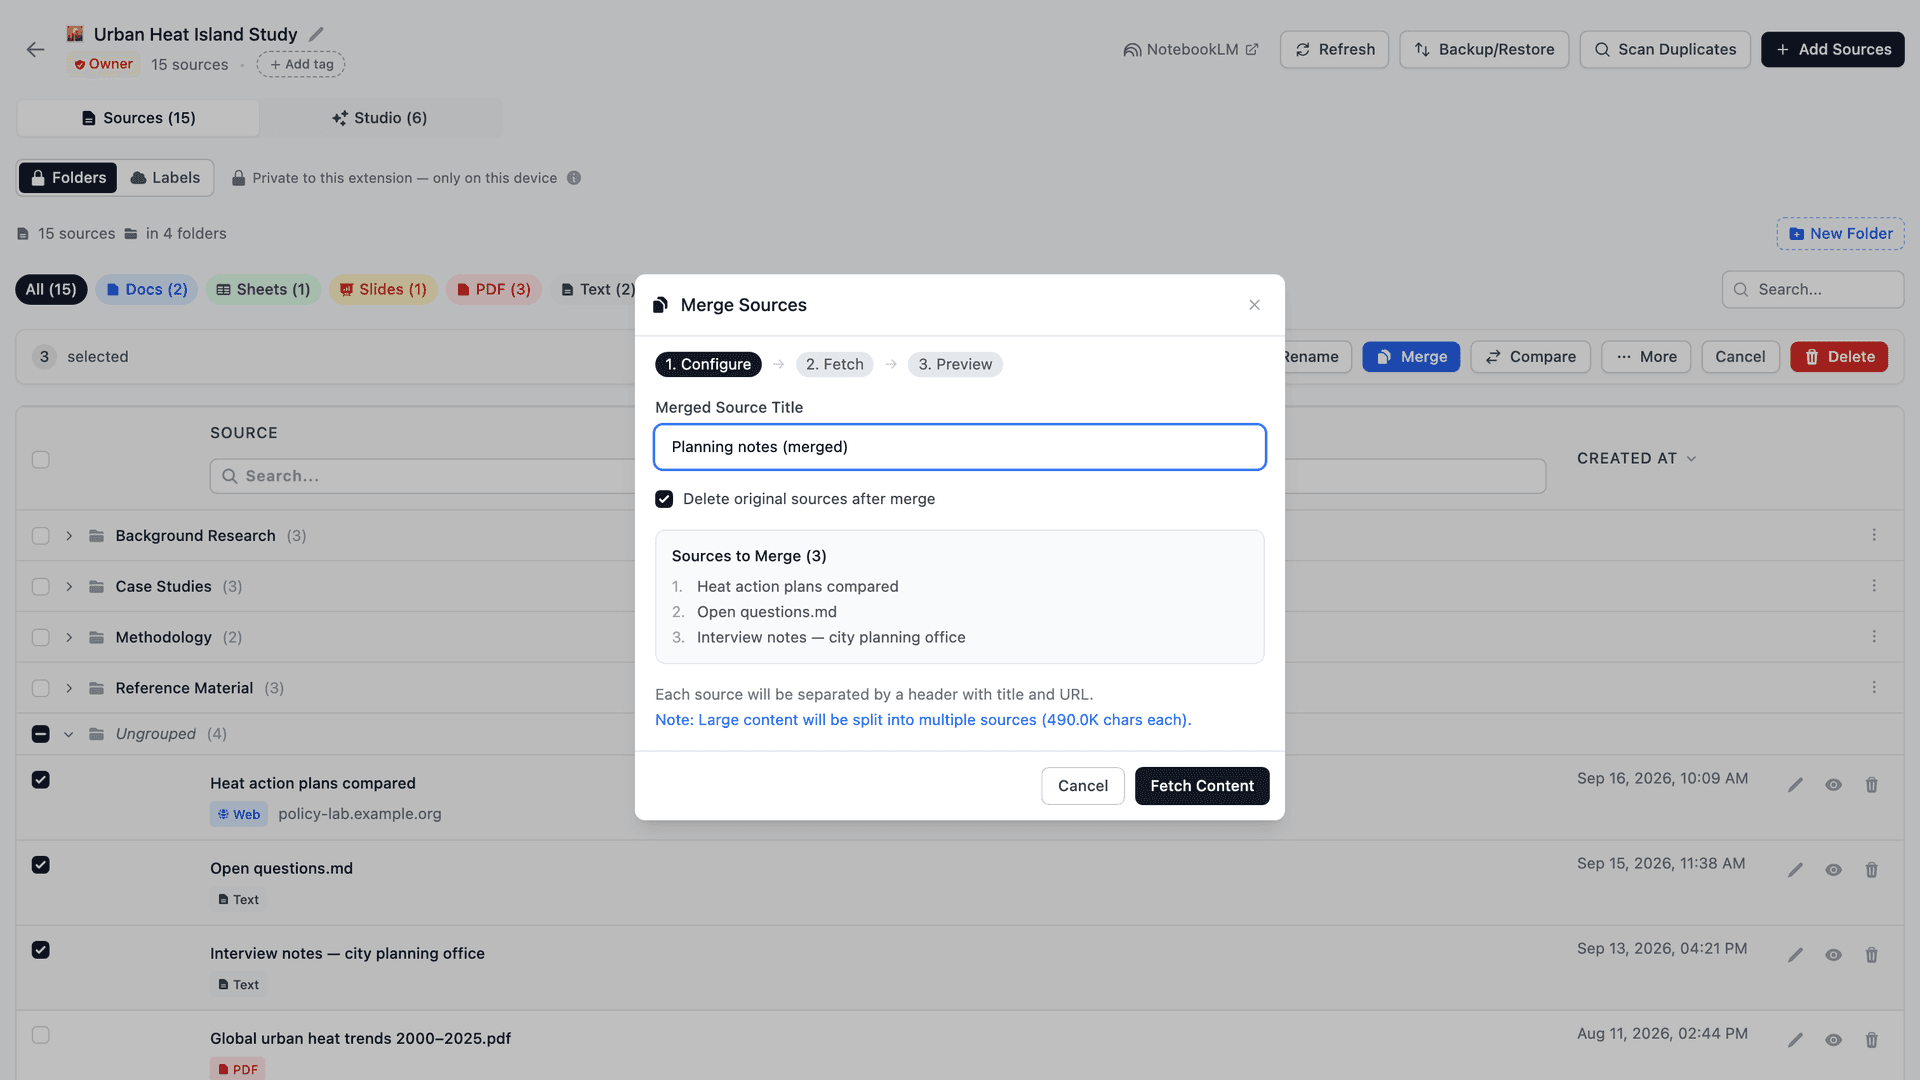Screen dimensions: 1920x1080
Task: Expand the Reference Material folder
Action: [x=69, y=689]
